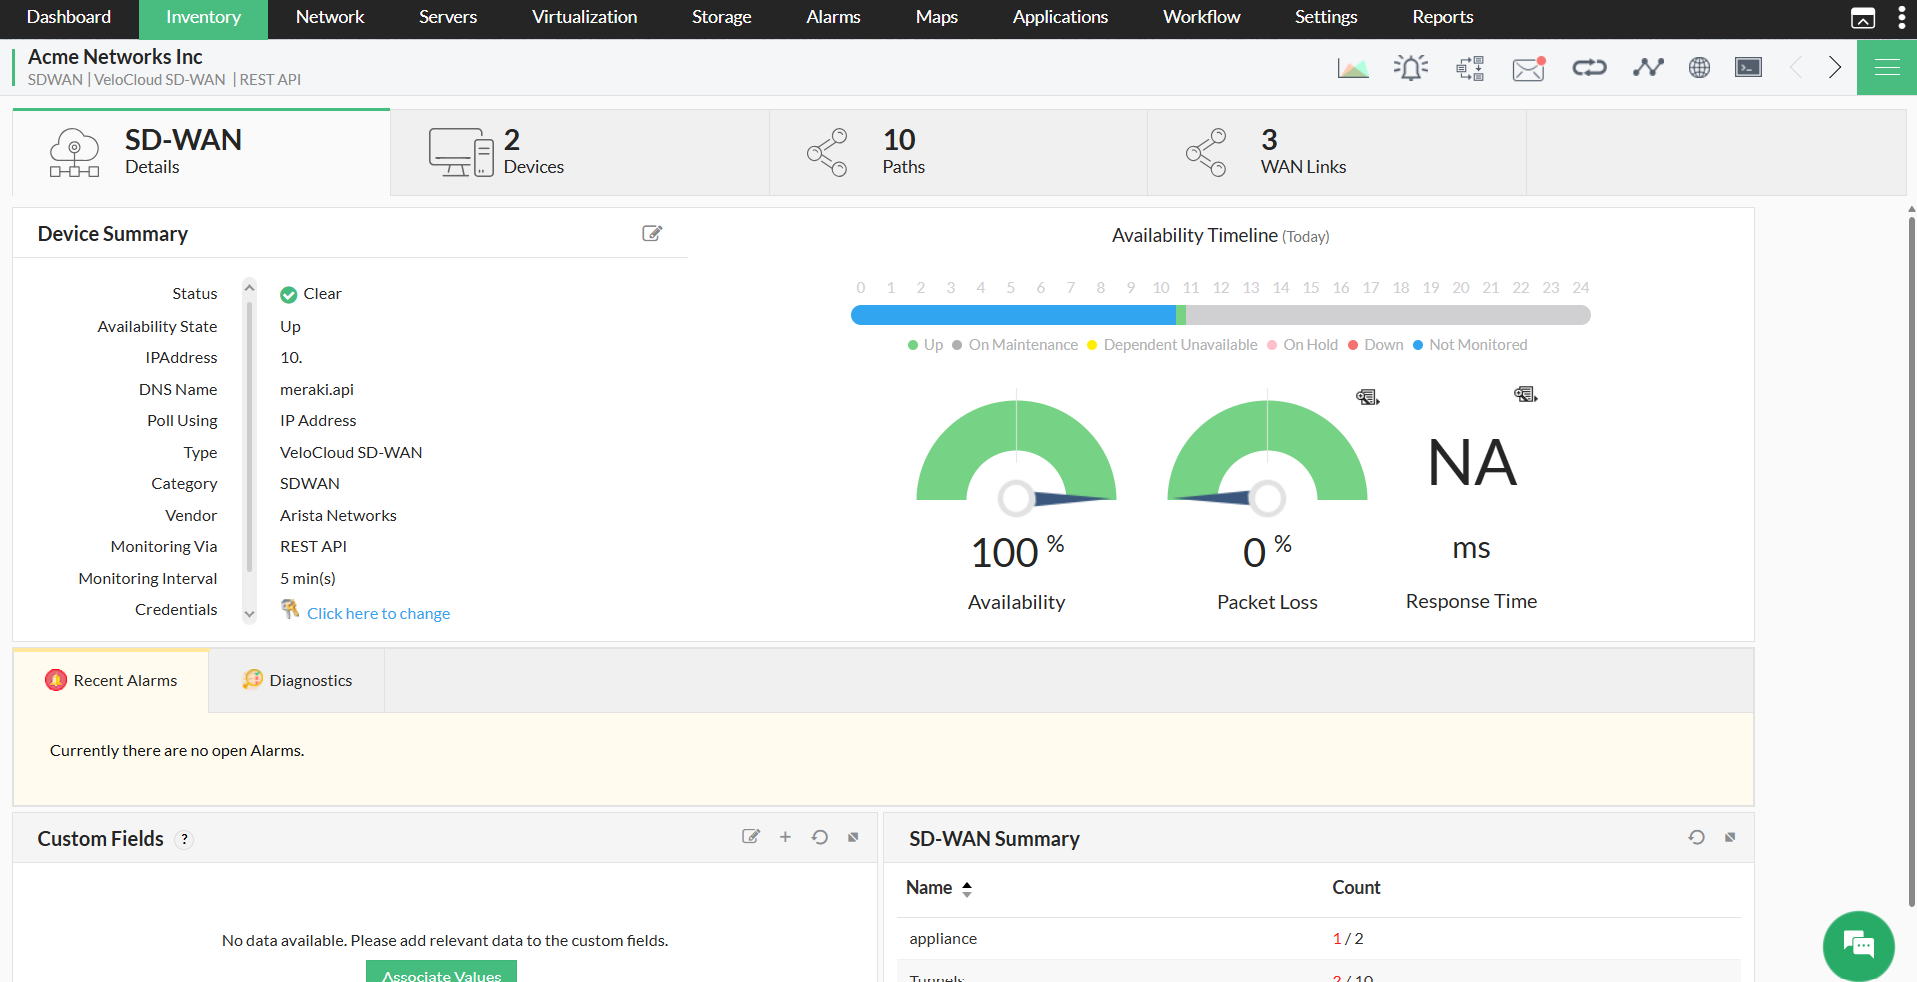The width and height of the screenshot is (1917, 982).
Task: Refresh the Custom Fields panel
Action: [820, 837]
